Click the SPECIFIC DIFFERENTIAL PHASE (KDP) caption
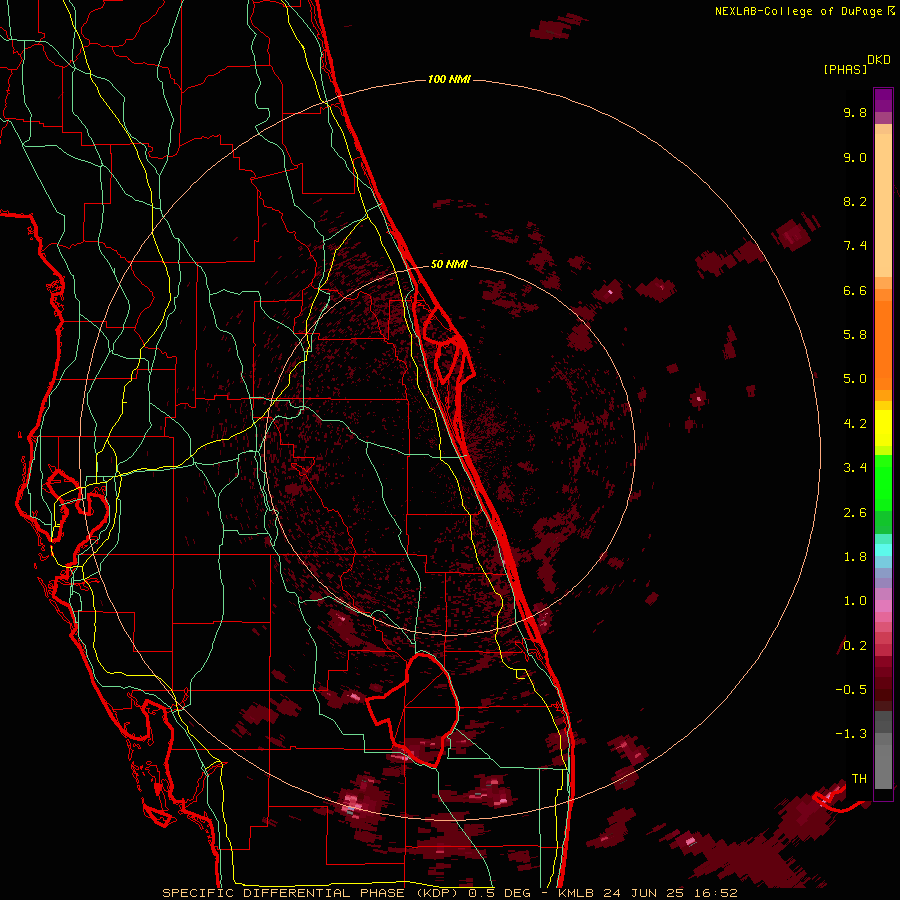This screenshot has height=900, width=900. [313, 893]
